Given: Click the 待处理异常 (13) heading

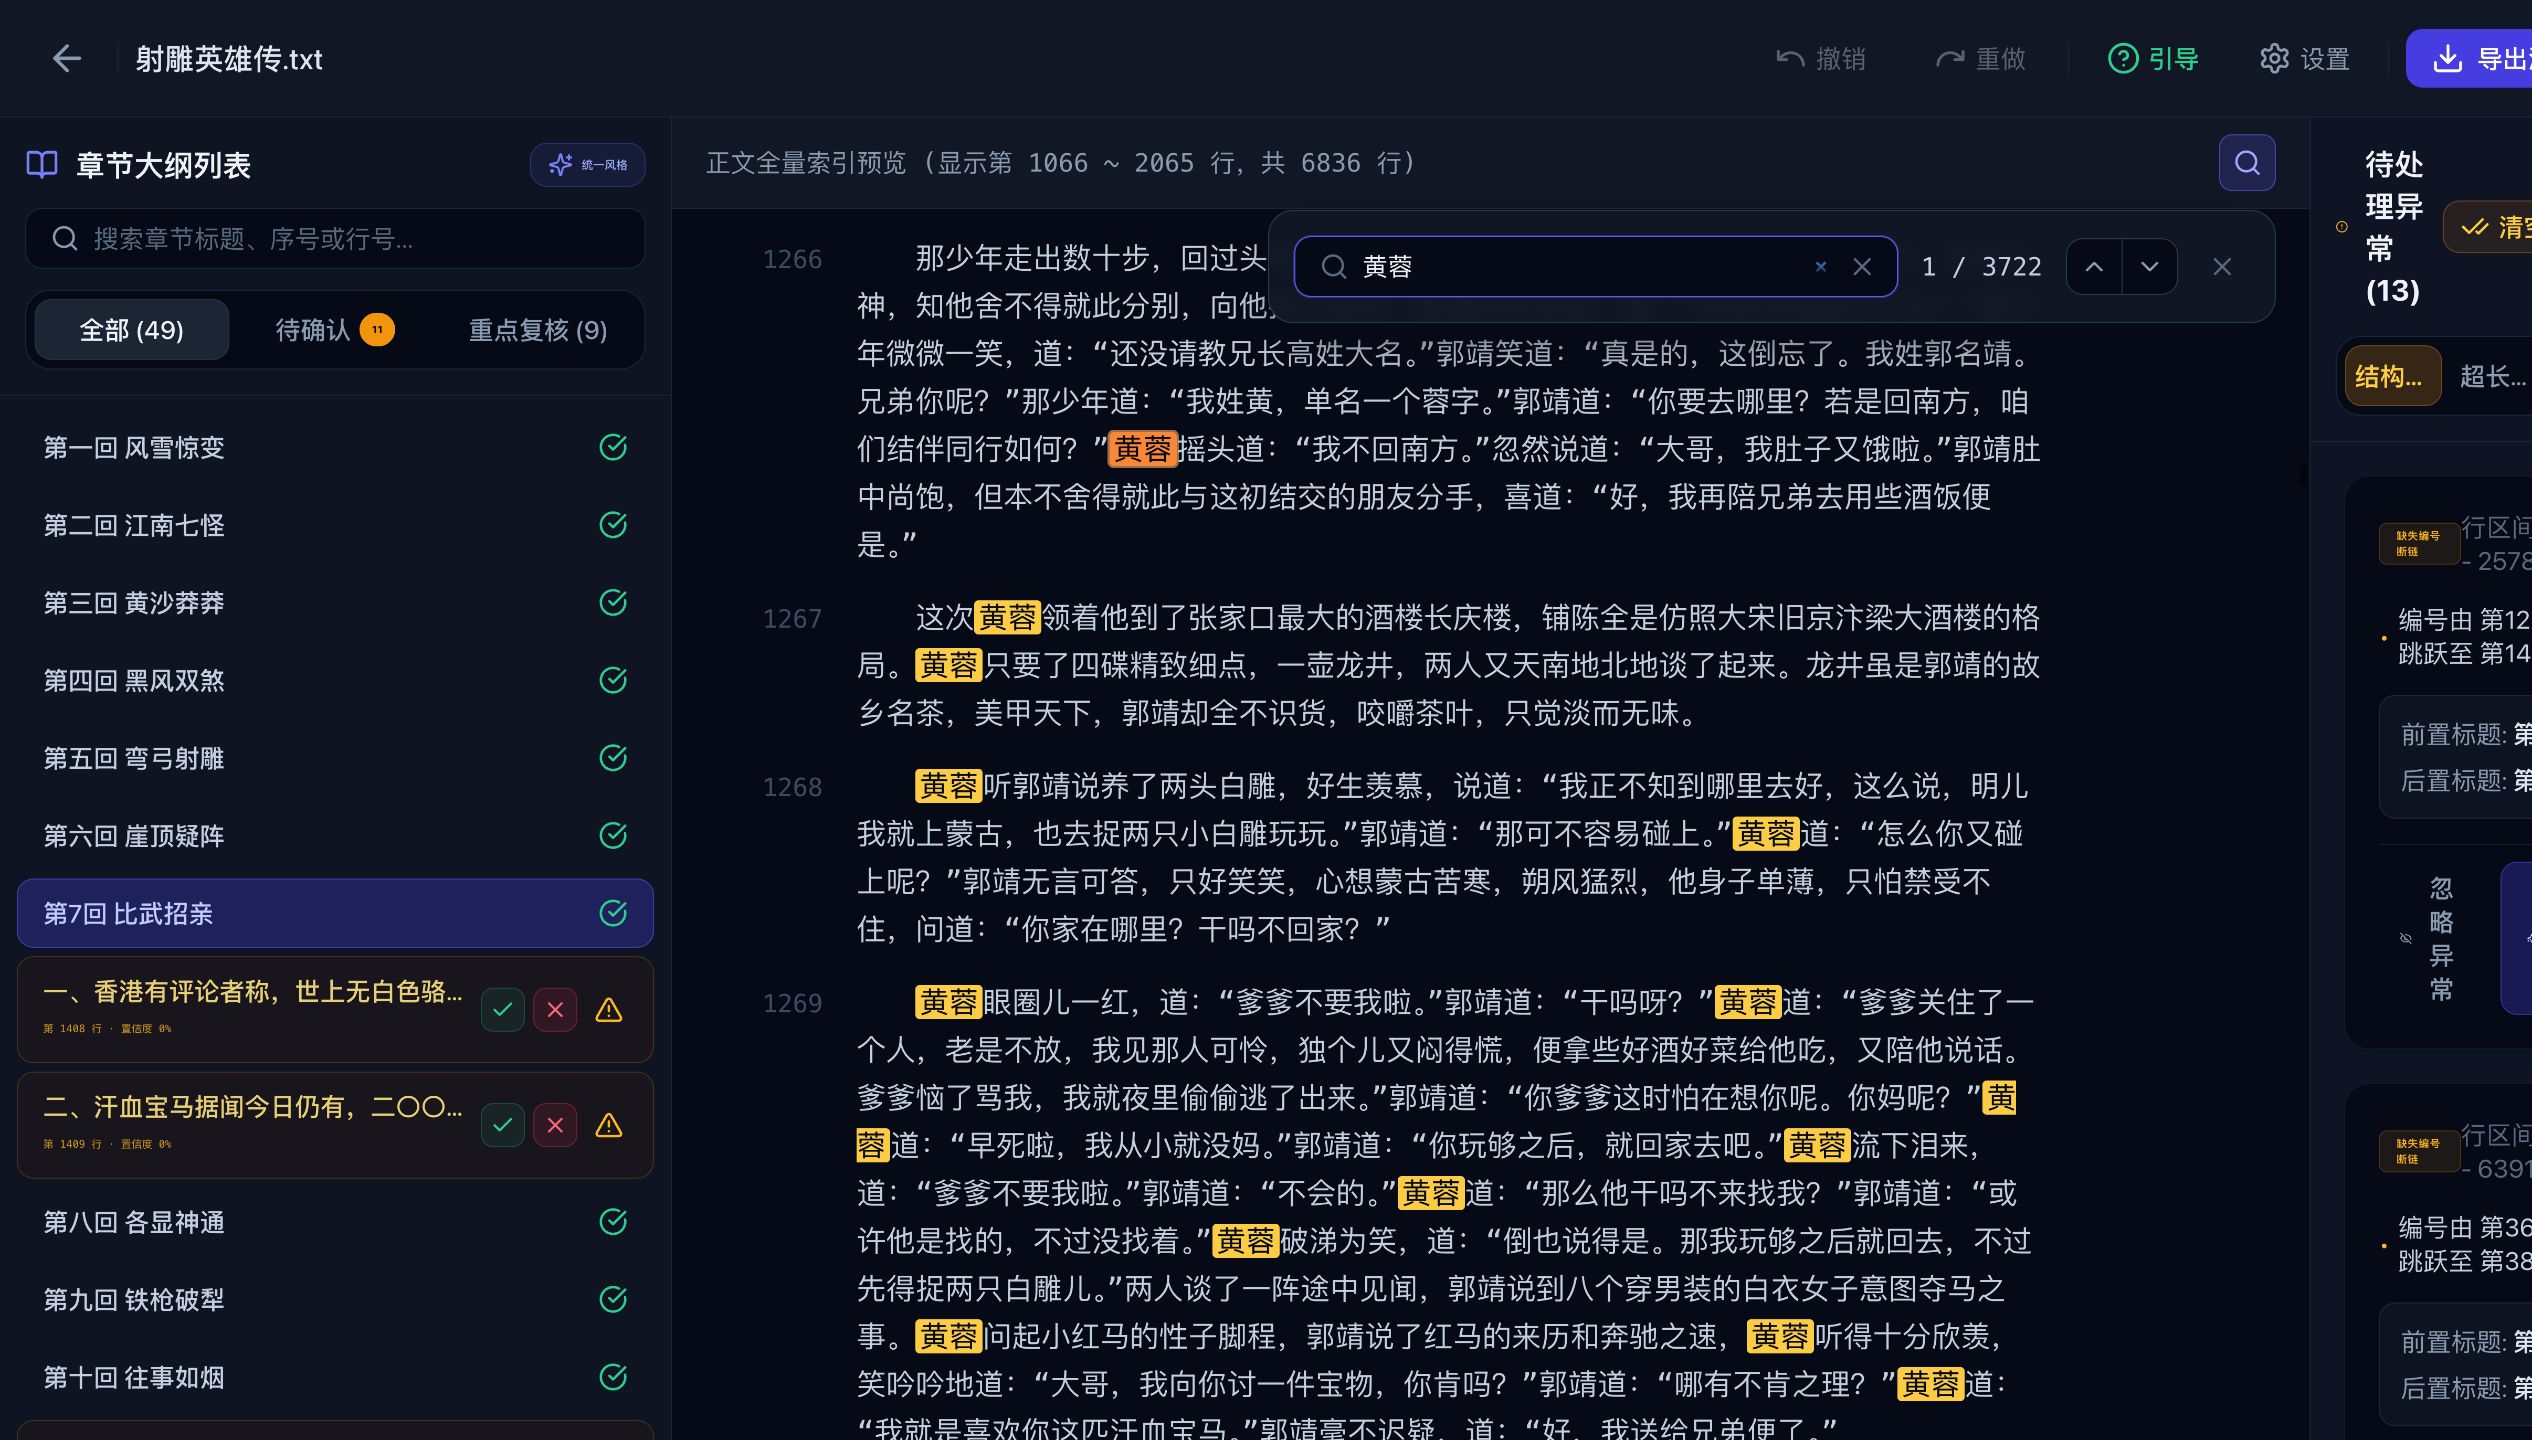Looking at the screenshot, I should (2393, 227).
